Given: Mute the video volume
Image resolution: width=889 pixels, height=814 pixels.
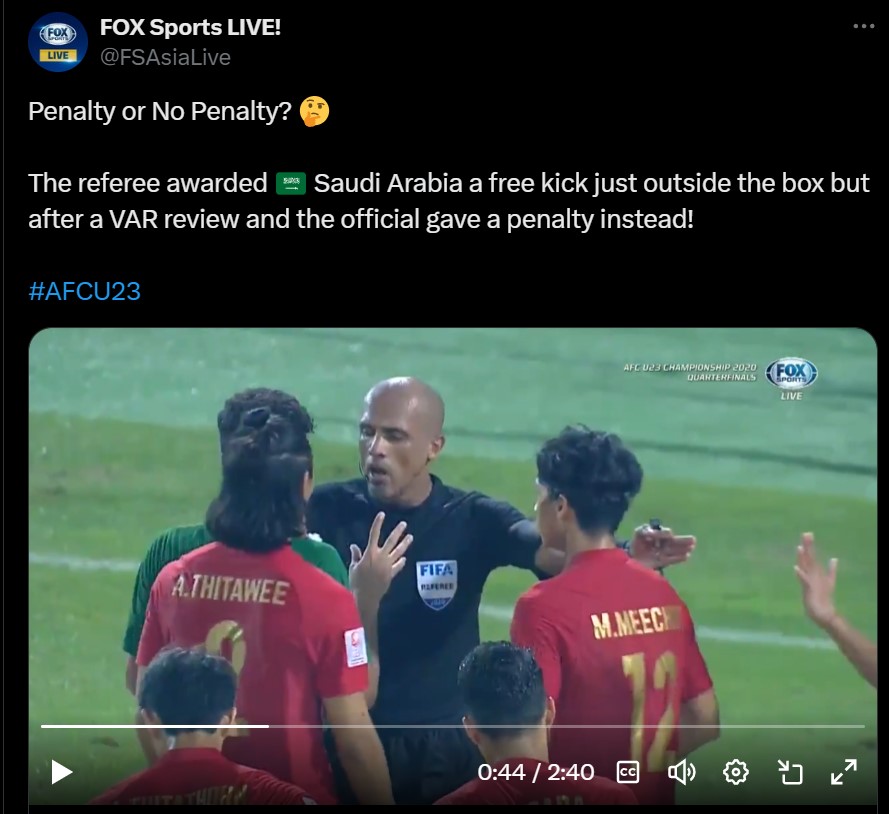Looking at the screenshot, I should [x=681, y=772].
